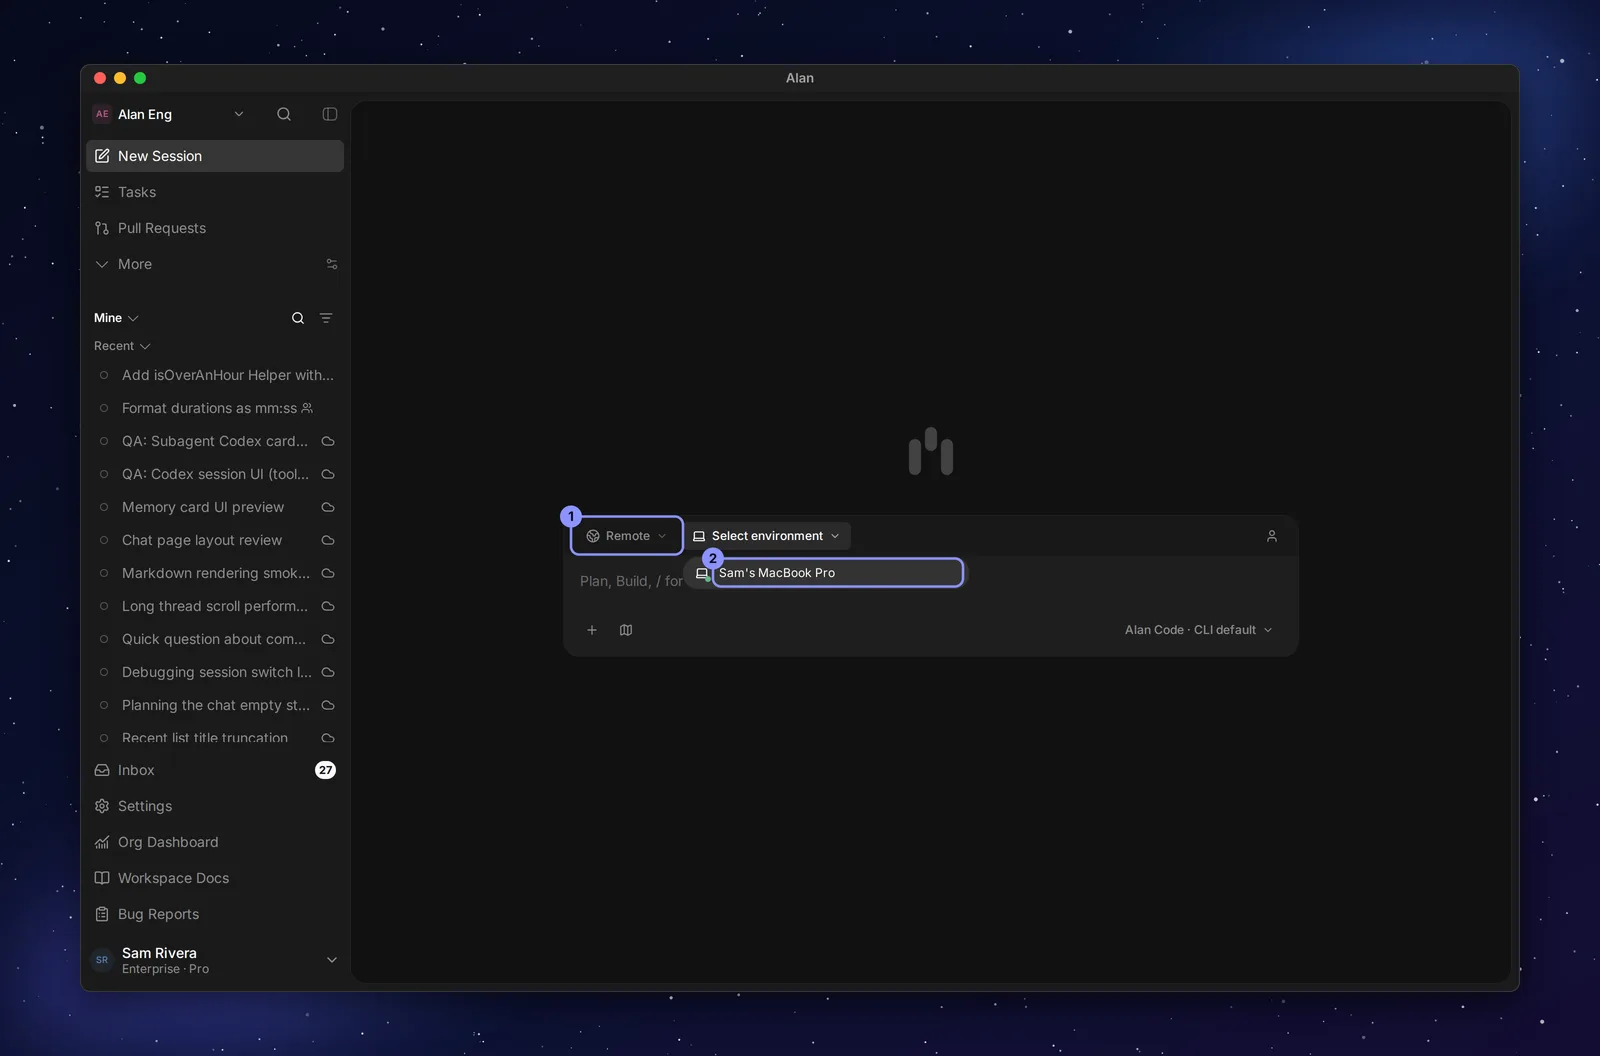
Task: Open sidebar customize icon next to More
Action: click(x=332, y=264)
